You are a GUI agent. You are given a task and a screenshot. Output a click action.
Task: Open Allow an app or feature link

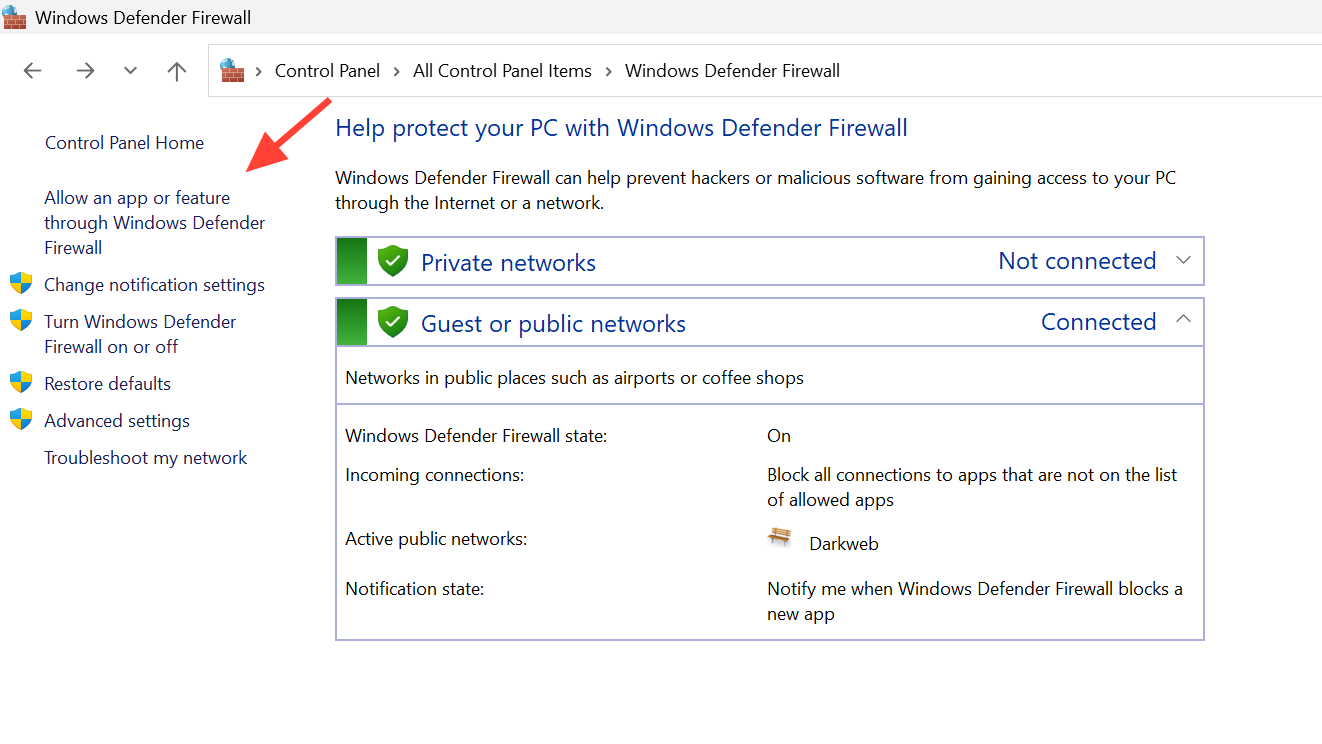155,222
